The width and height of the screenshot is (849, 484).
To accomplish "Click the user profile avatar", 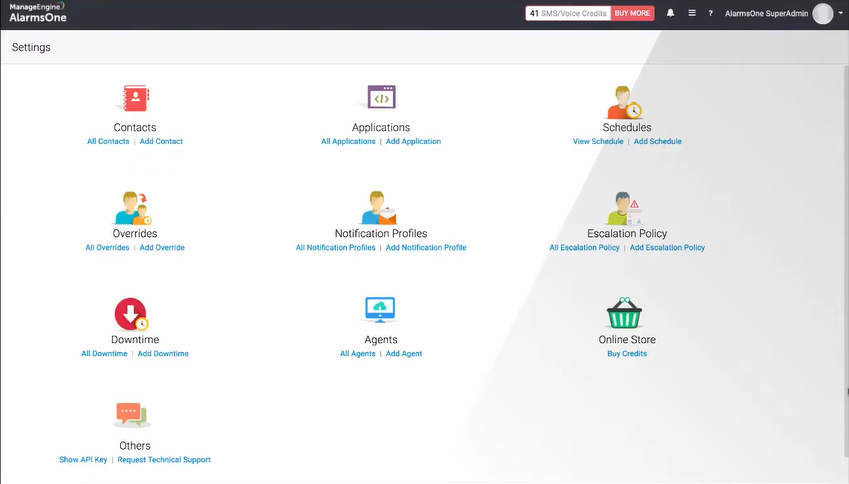I will pyautogui.click(x=823, y=14).
